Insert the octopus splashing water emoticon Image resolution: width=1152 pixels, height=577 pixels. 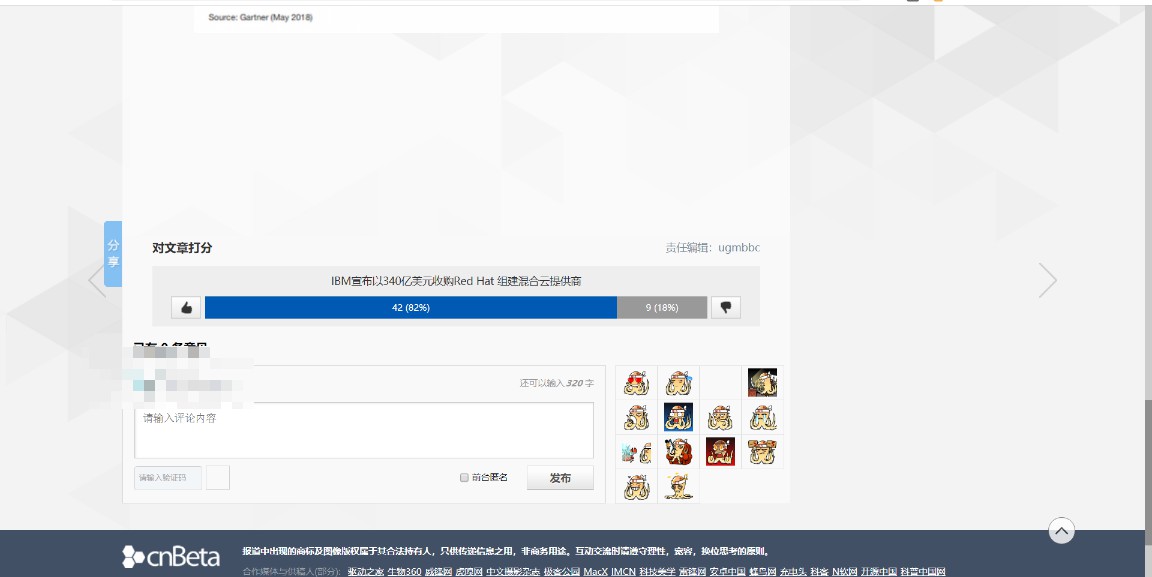(x=636, y=451)
